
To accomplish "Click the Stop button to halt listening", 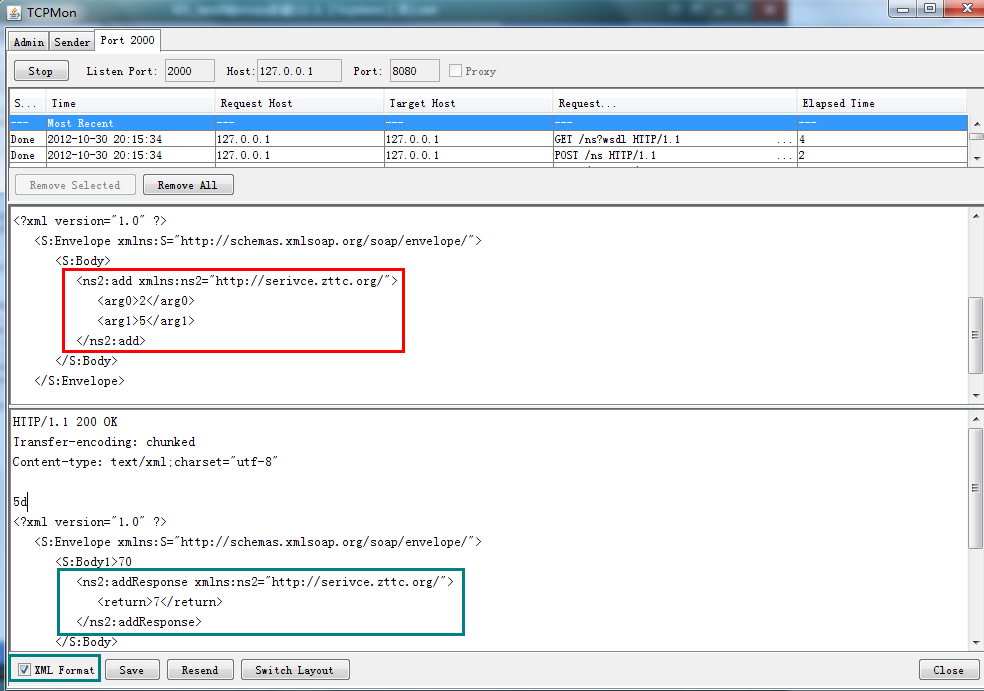I will tap(40, 70).
